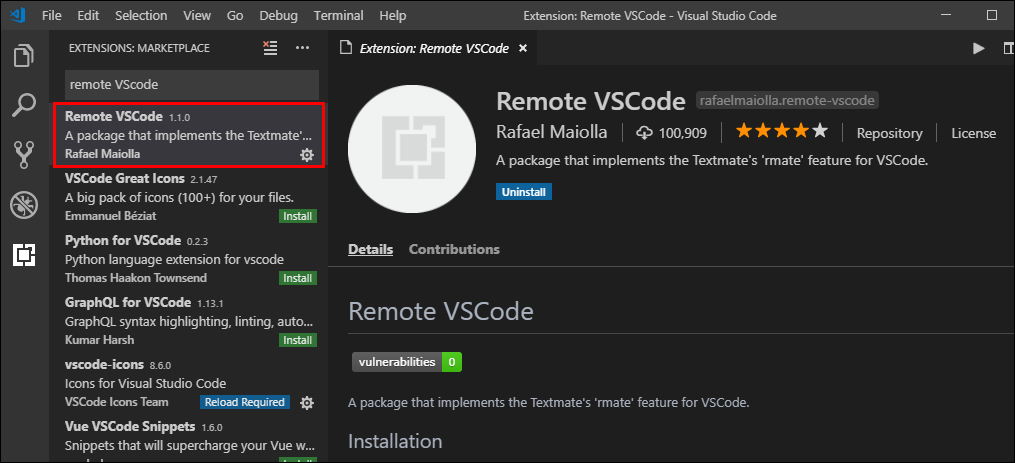Click the Uninstall button

click(524, 192)
